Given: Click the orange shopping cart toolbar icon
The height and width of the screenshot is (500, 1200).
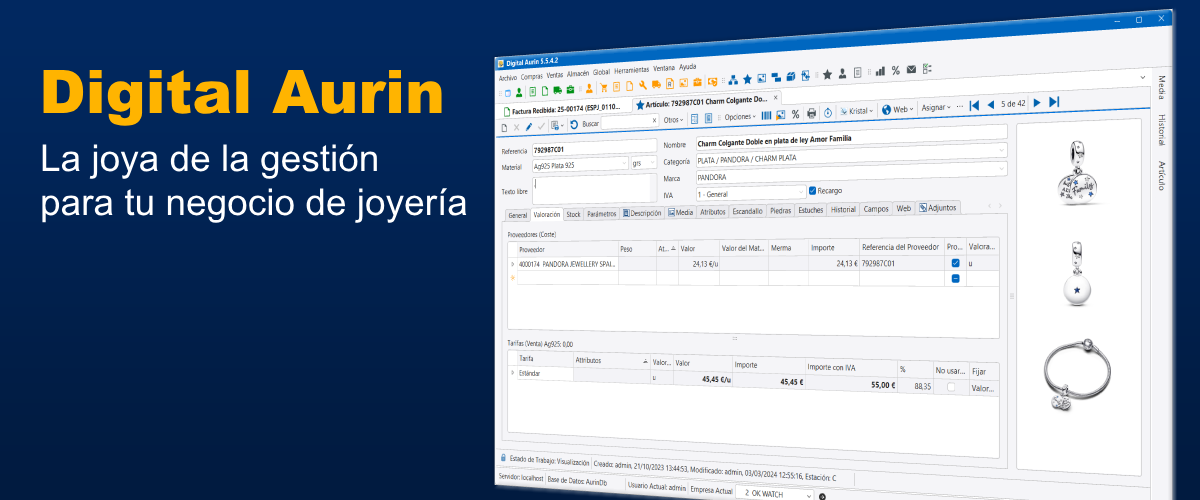Looking at the screenshot, I should pyautogui.click(x=604, y=87).
